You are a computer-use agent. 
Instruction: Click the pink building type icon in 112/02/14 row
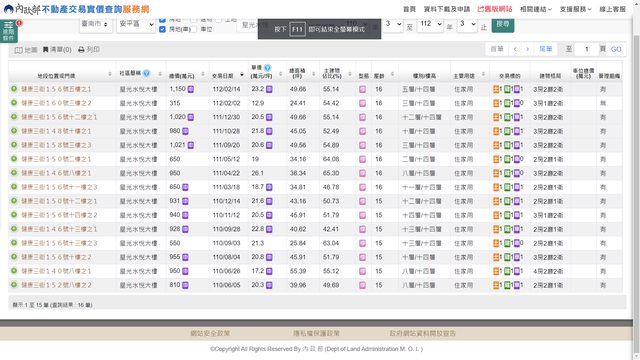pyautogui.click(x=362, y=89)
